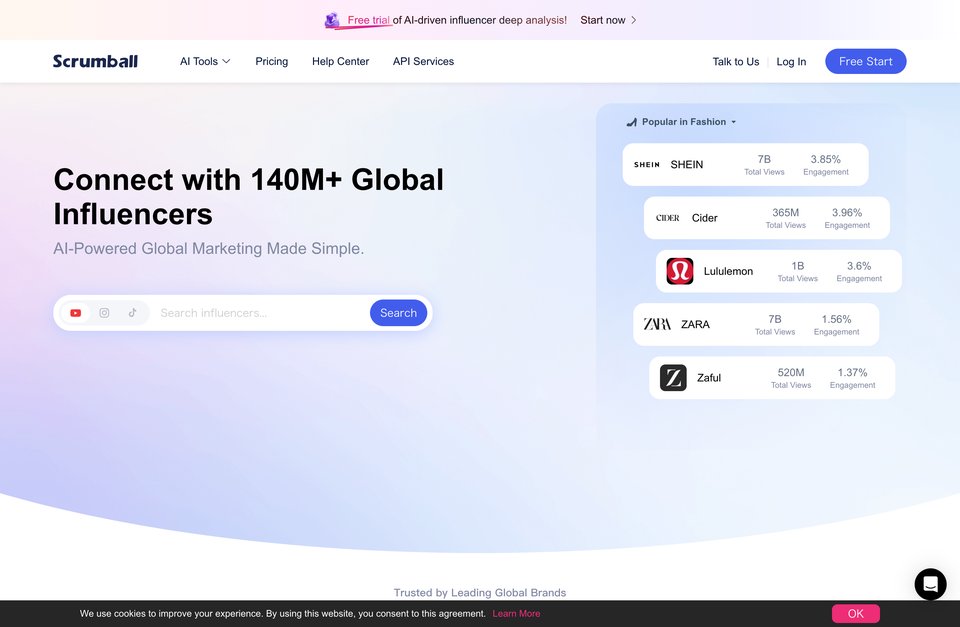Click the ZARA brand logo
The width and height of the screenshot is (960, 627).
[x=657, y=324]
